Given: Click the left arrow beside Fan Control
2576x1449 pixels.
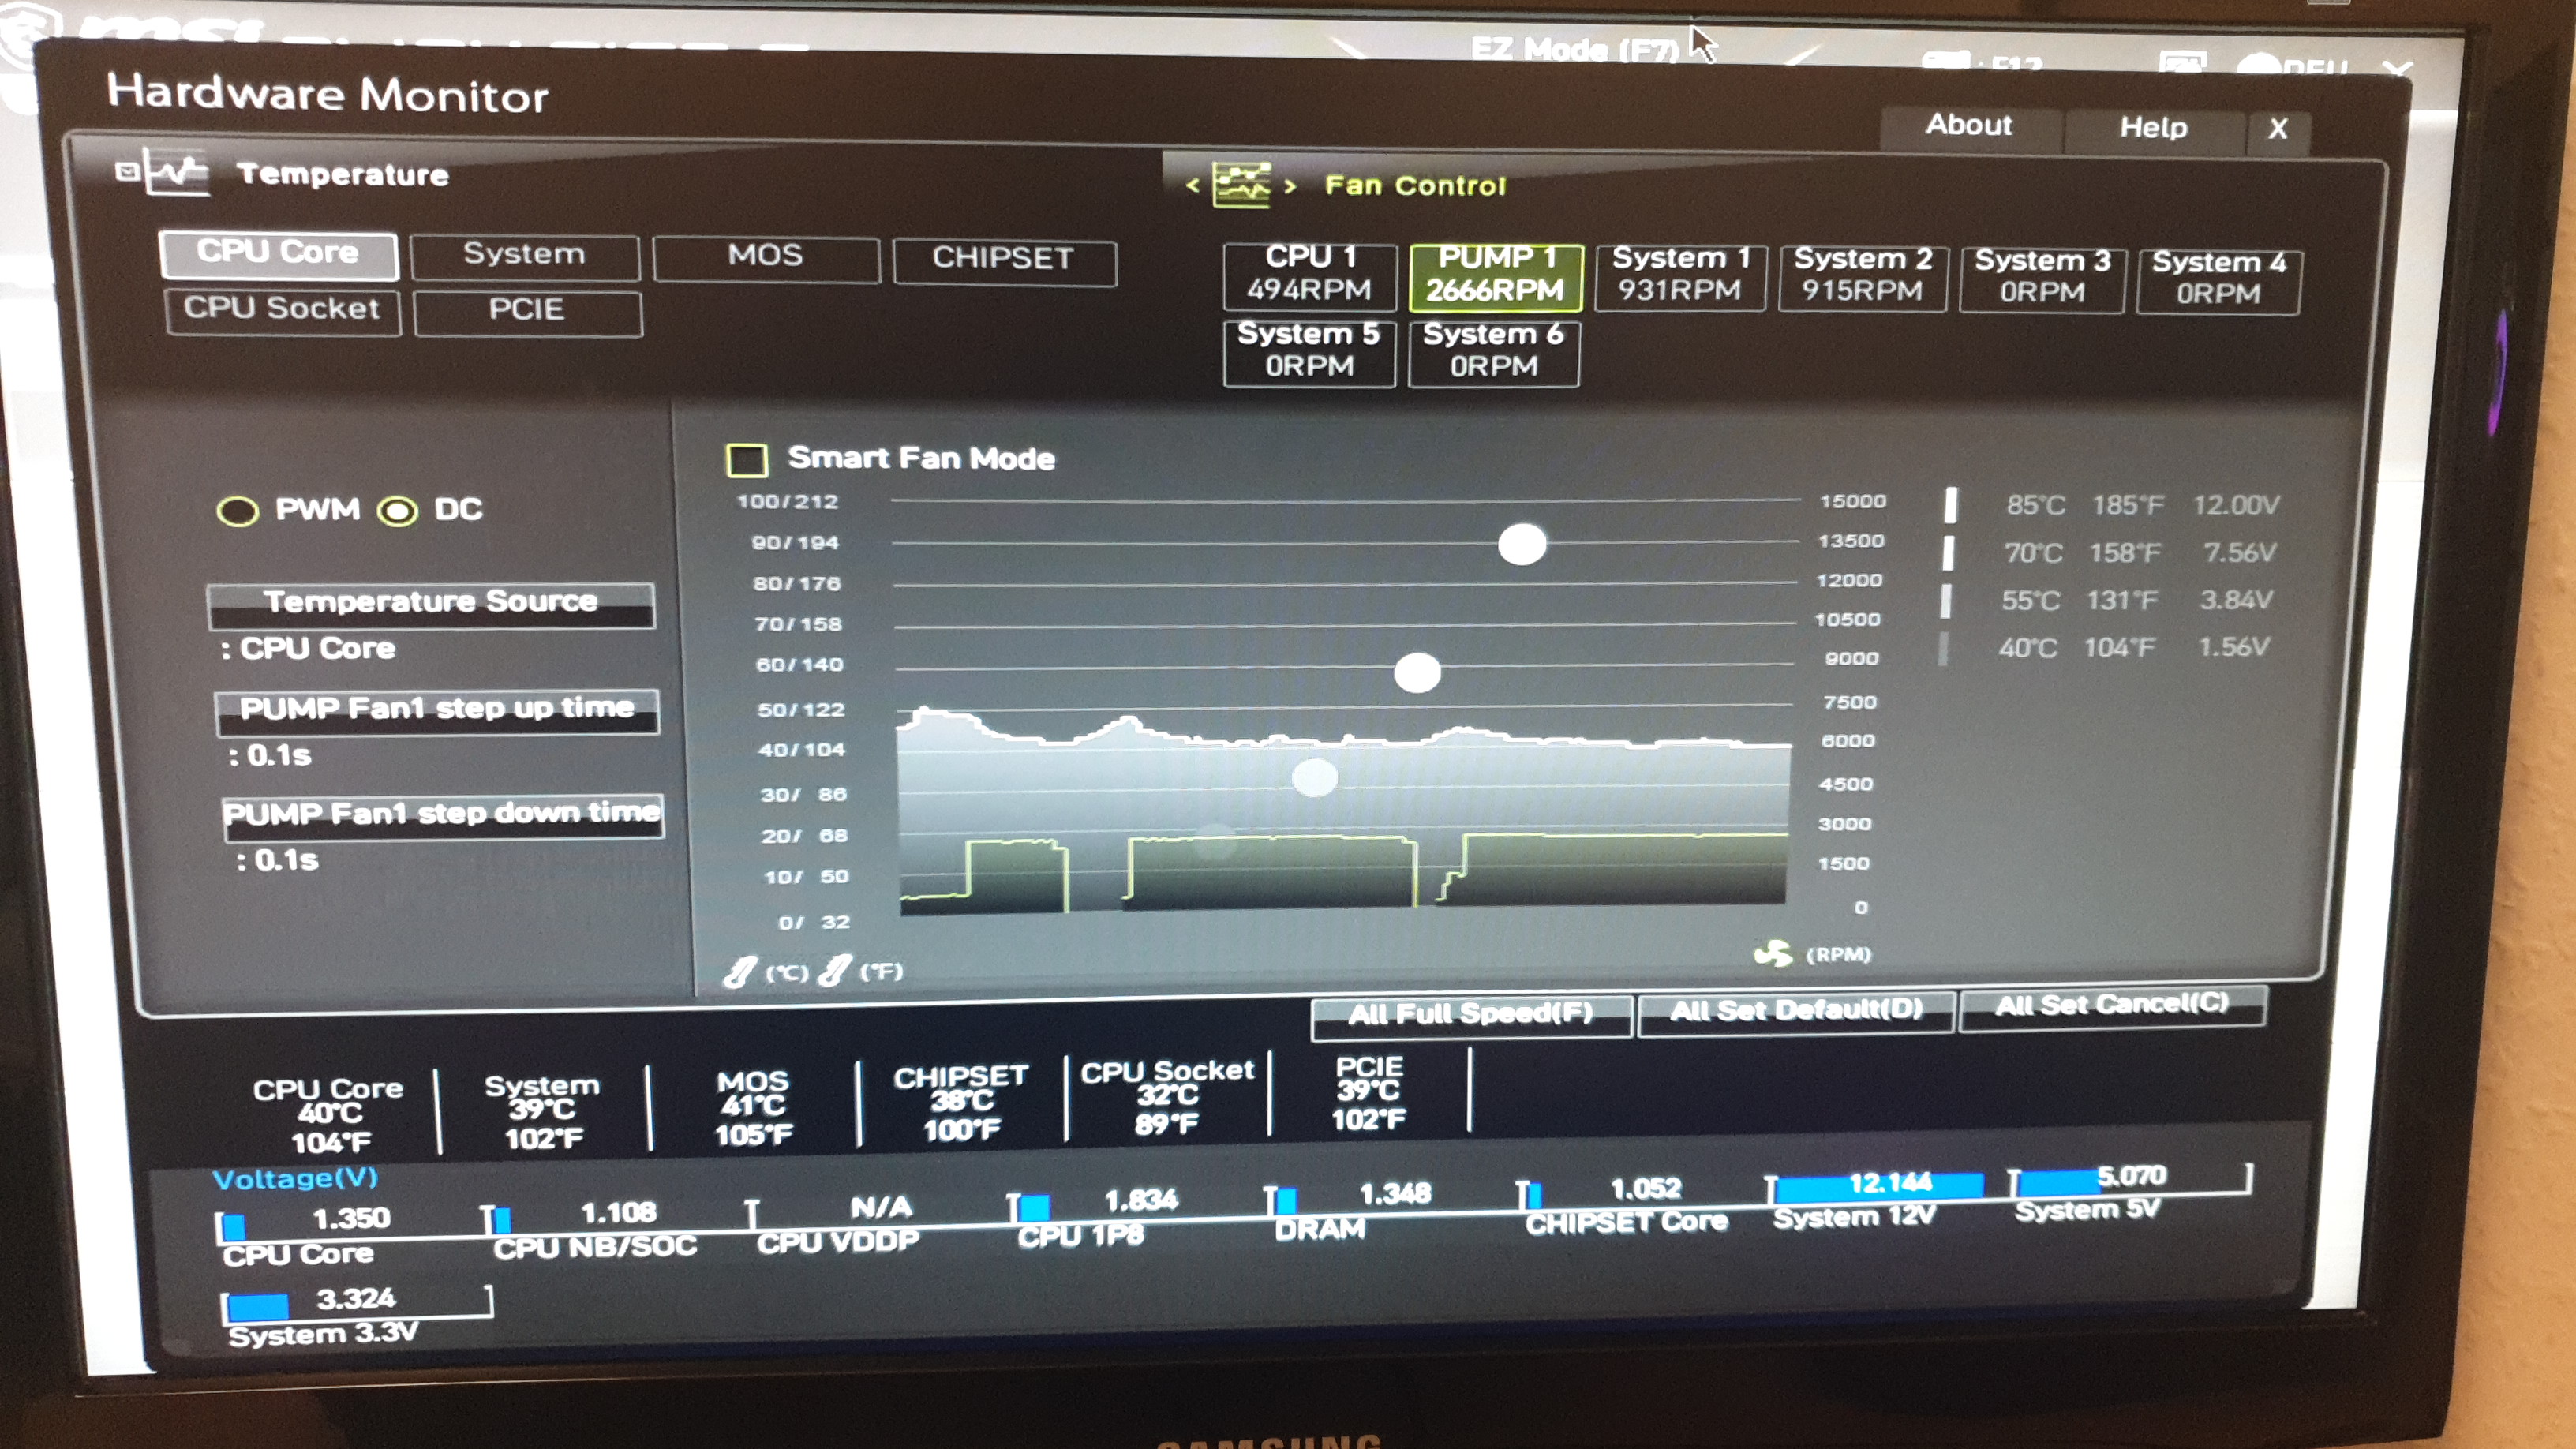Looking at the screenshot, I should [x=1192, y=185].
